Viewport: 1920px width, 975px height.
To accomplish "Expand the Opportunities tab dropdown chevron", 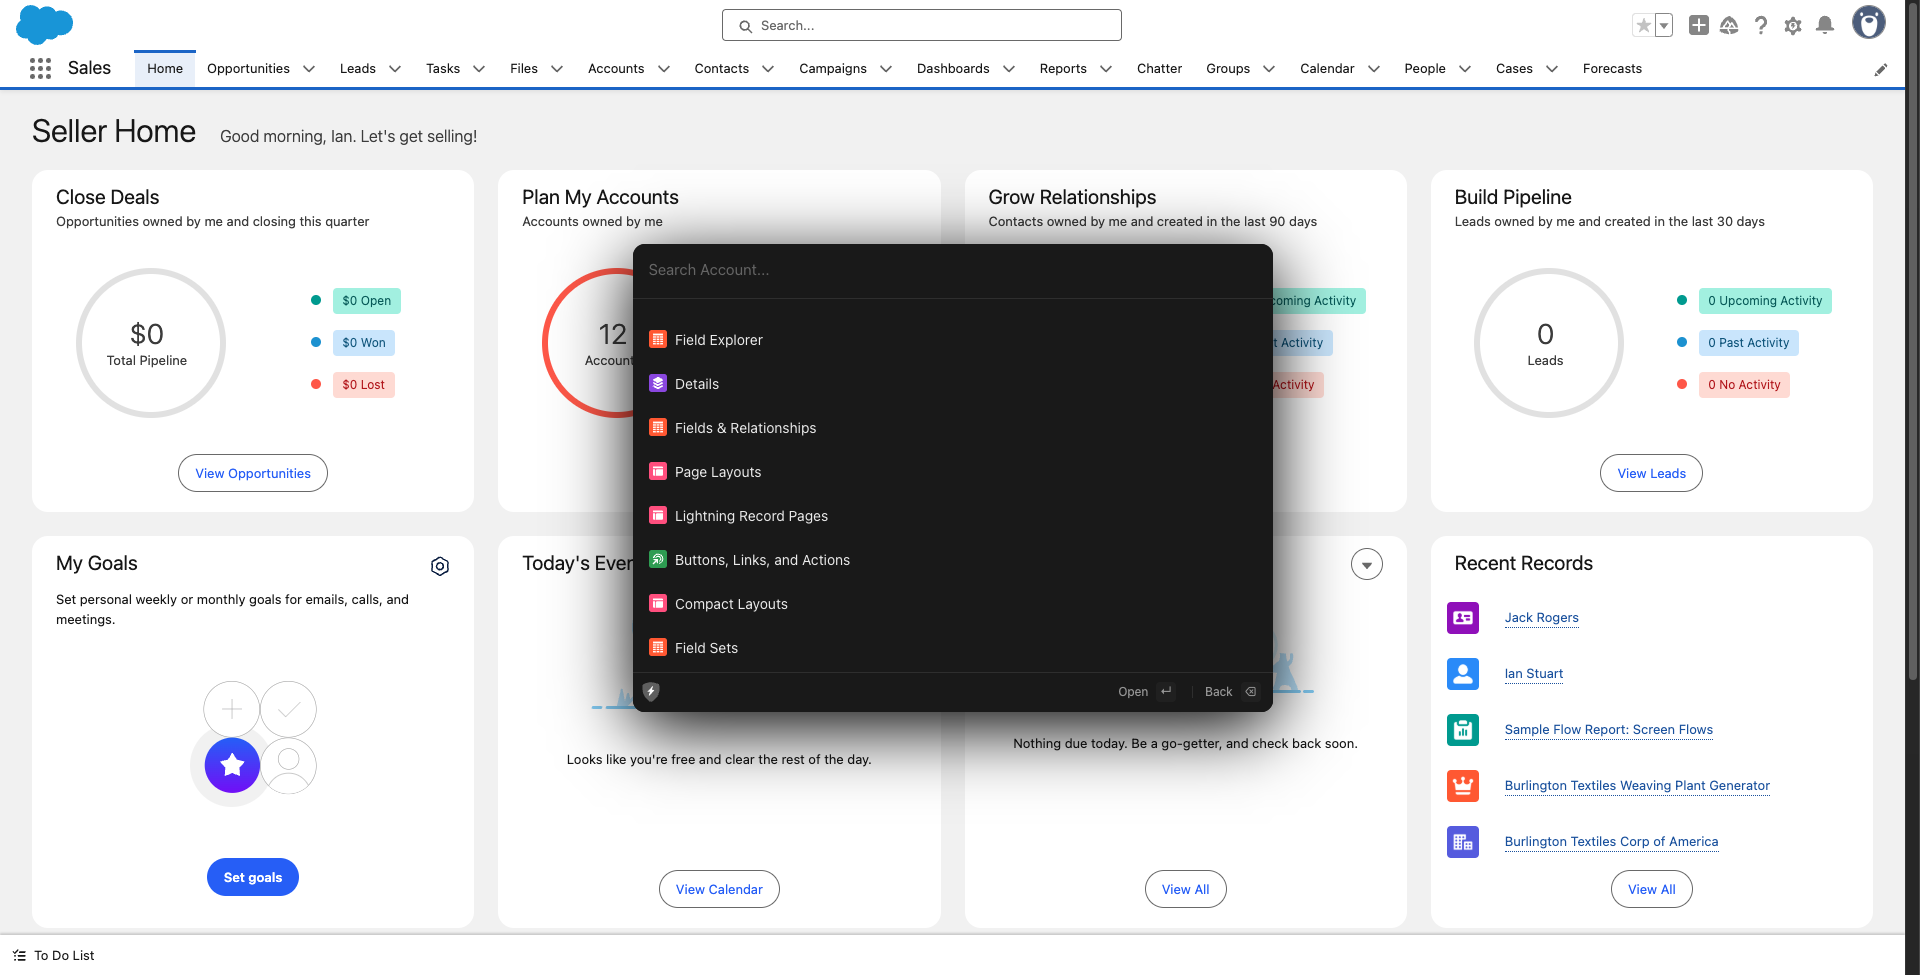I will tap(309, 69).
